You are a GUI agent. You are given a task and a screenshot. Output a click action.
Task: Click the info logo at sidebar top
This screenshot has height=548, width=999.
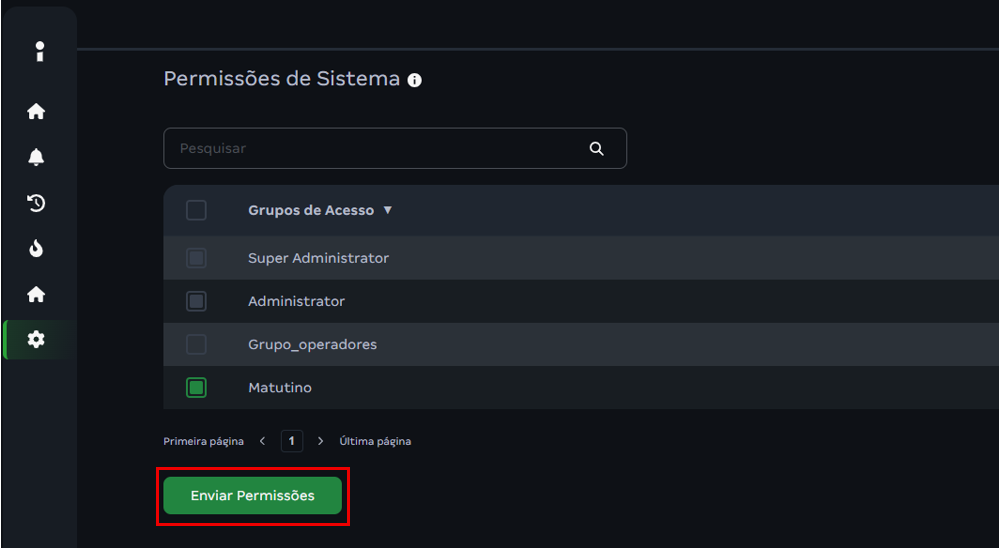click(39, 51)
